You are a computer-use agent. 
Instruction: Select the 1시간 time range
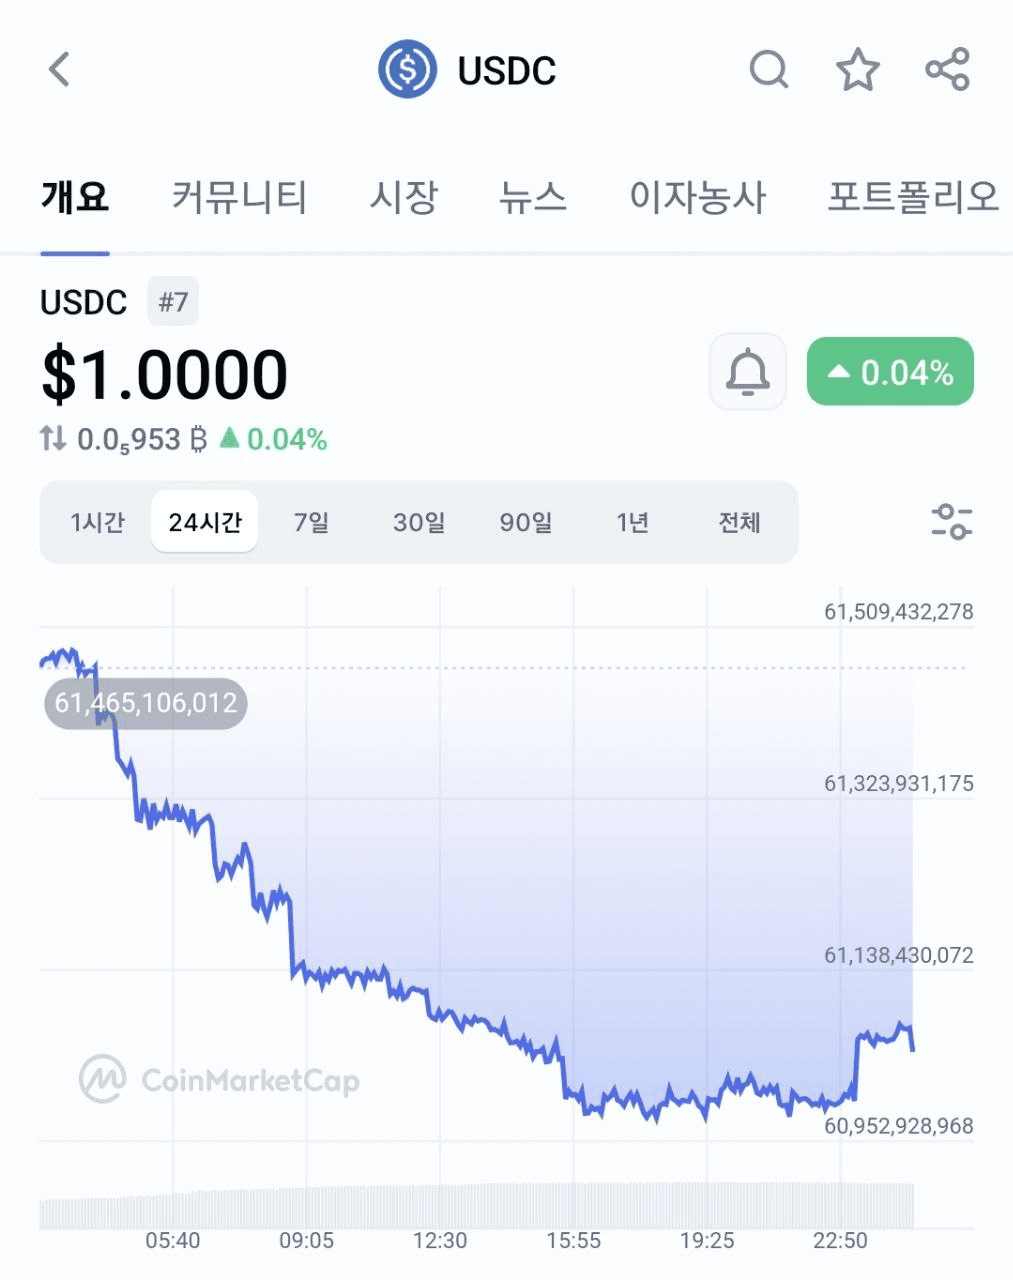tap(97, 522)
